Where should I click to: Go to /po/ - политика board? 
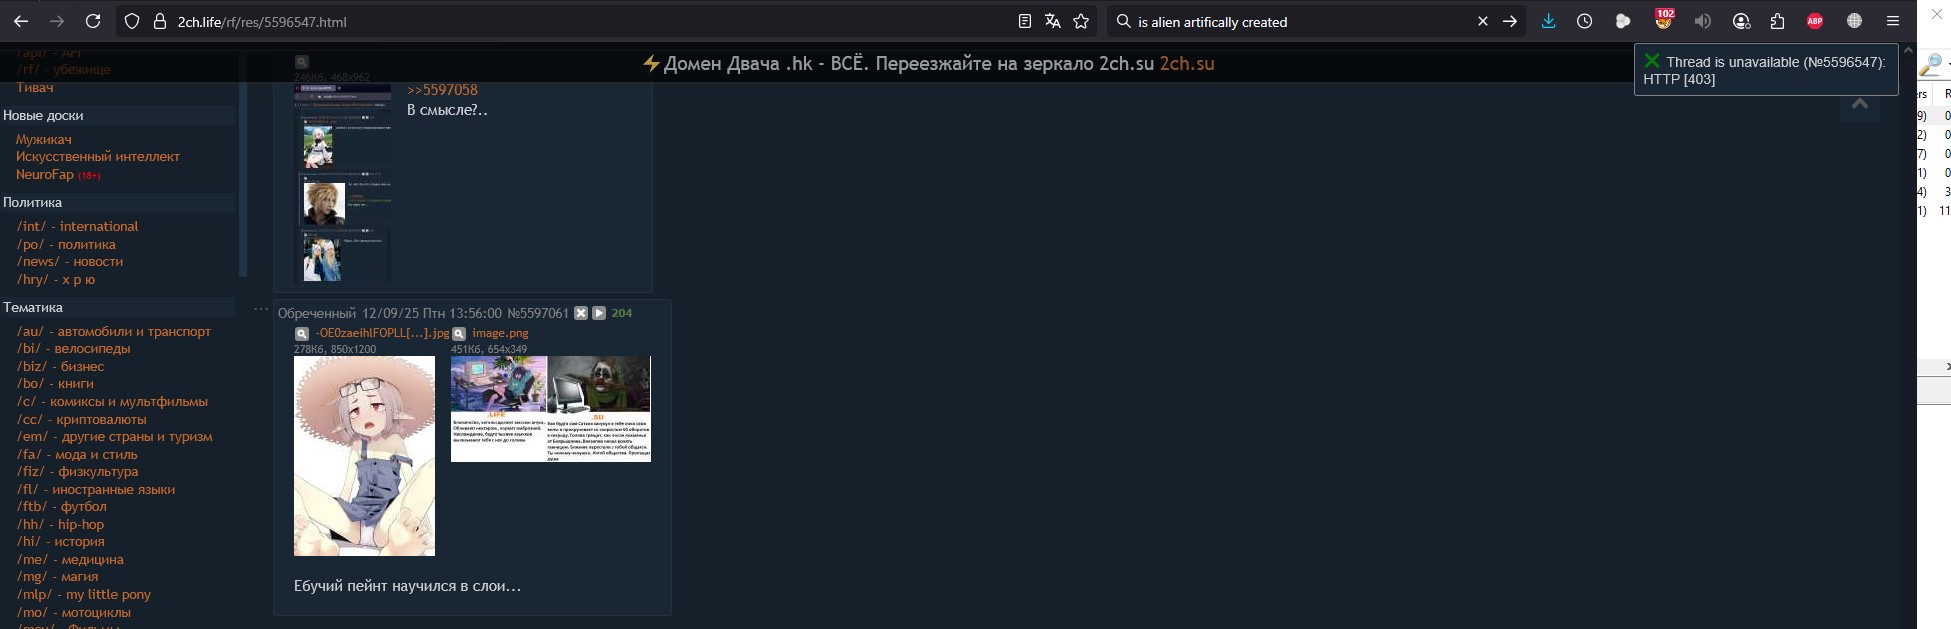tap(66, 244)
